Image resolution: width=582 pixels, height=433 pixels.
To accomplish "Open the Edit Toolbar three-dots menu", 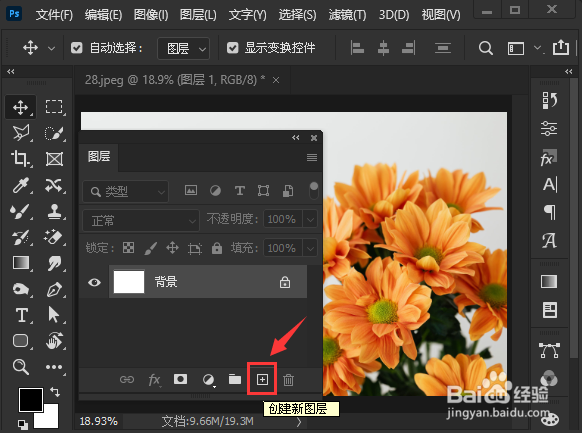I will pyautogui.click(x=54, y=367).
